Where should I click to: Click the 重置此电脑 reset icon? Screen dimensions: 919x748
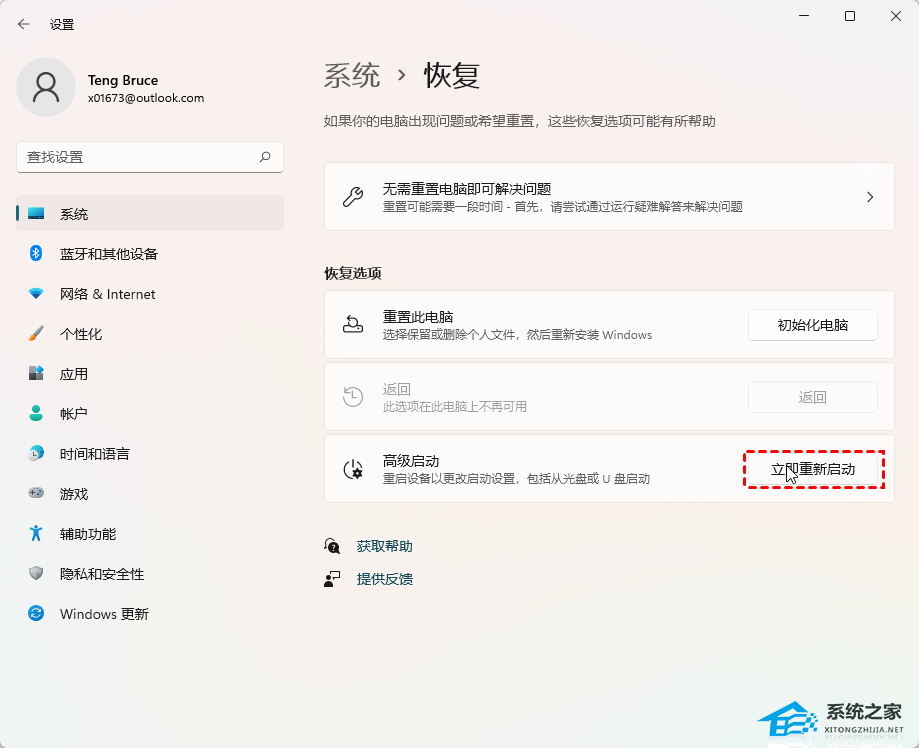pos(353,325)
